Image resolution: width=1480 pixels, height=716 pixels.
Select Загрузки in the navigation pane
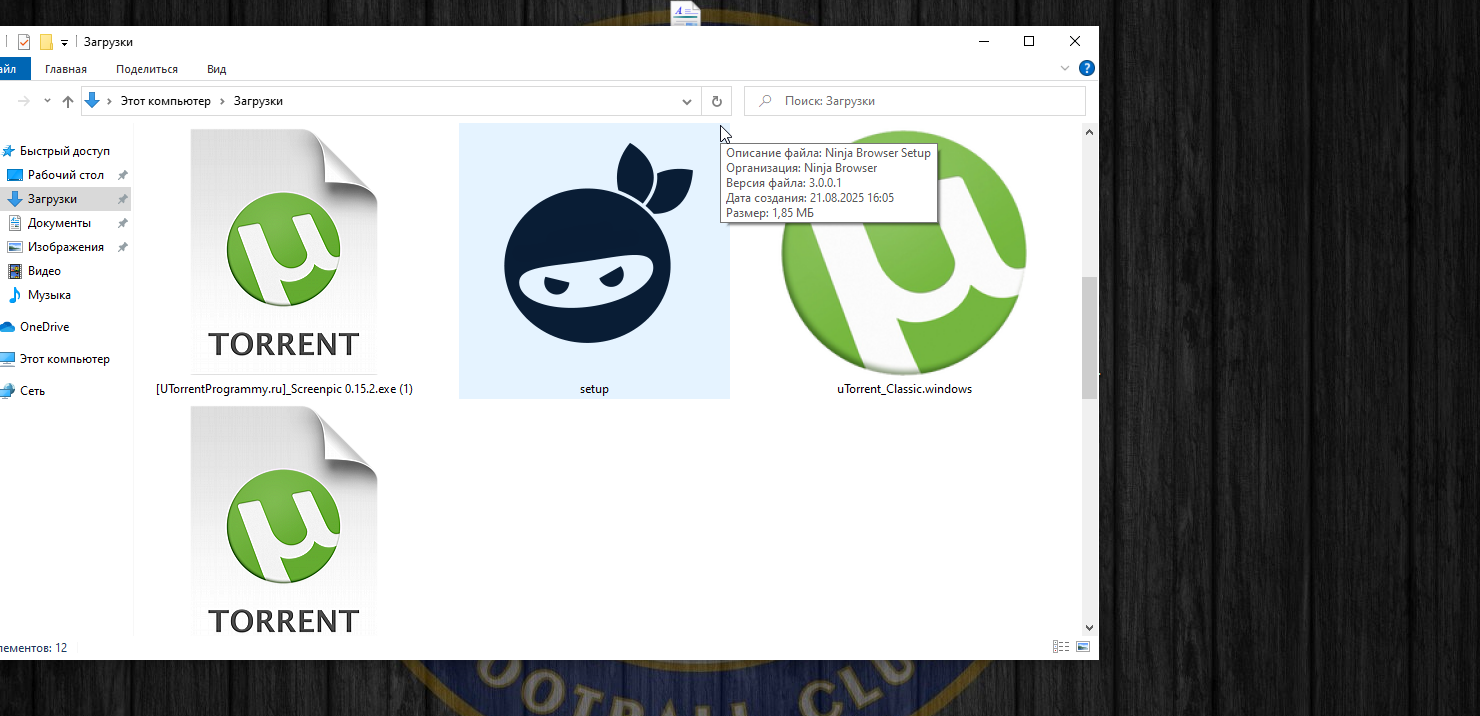click(x=65, y=199)
